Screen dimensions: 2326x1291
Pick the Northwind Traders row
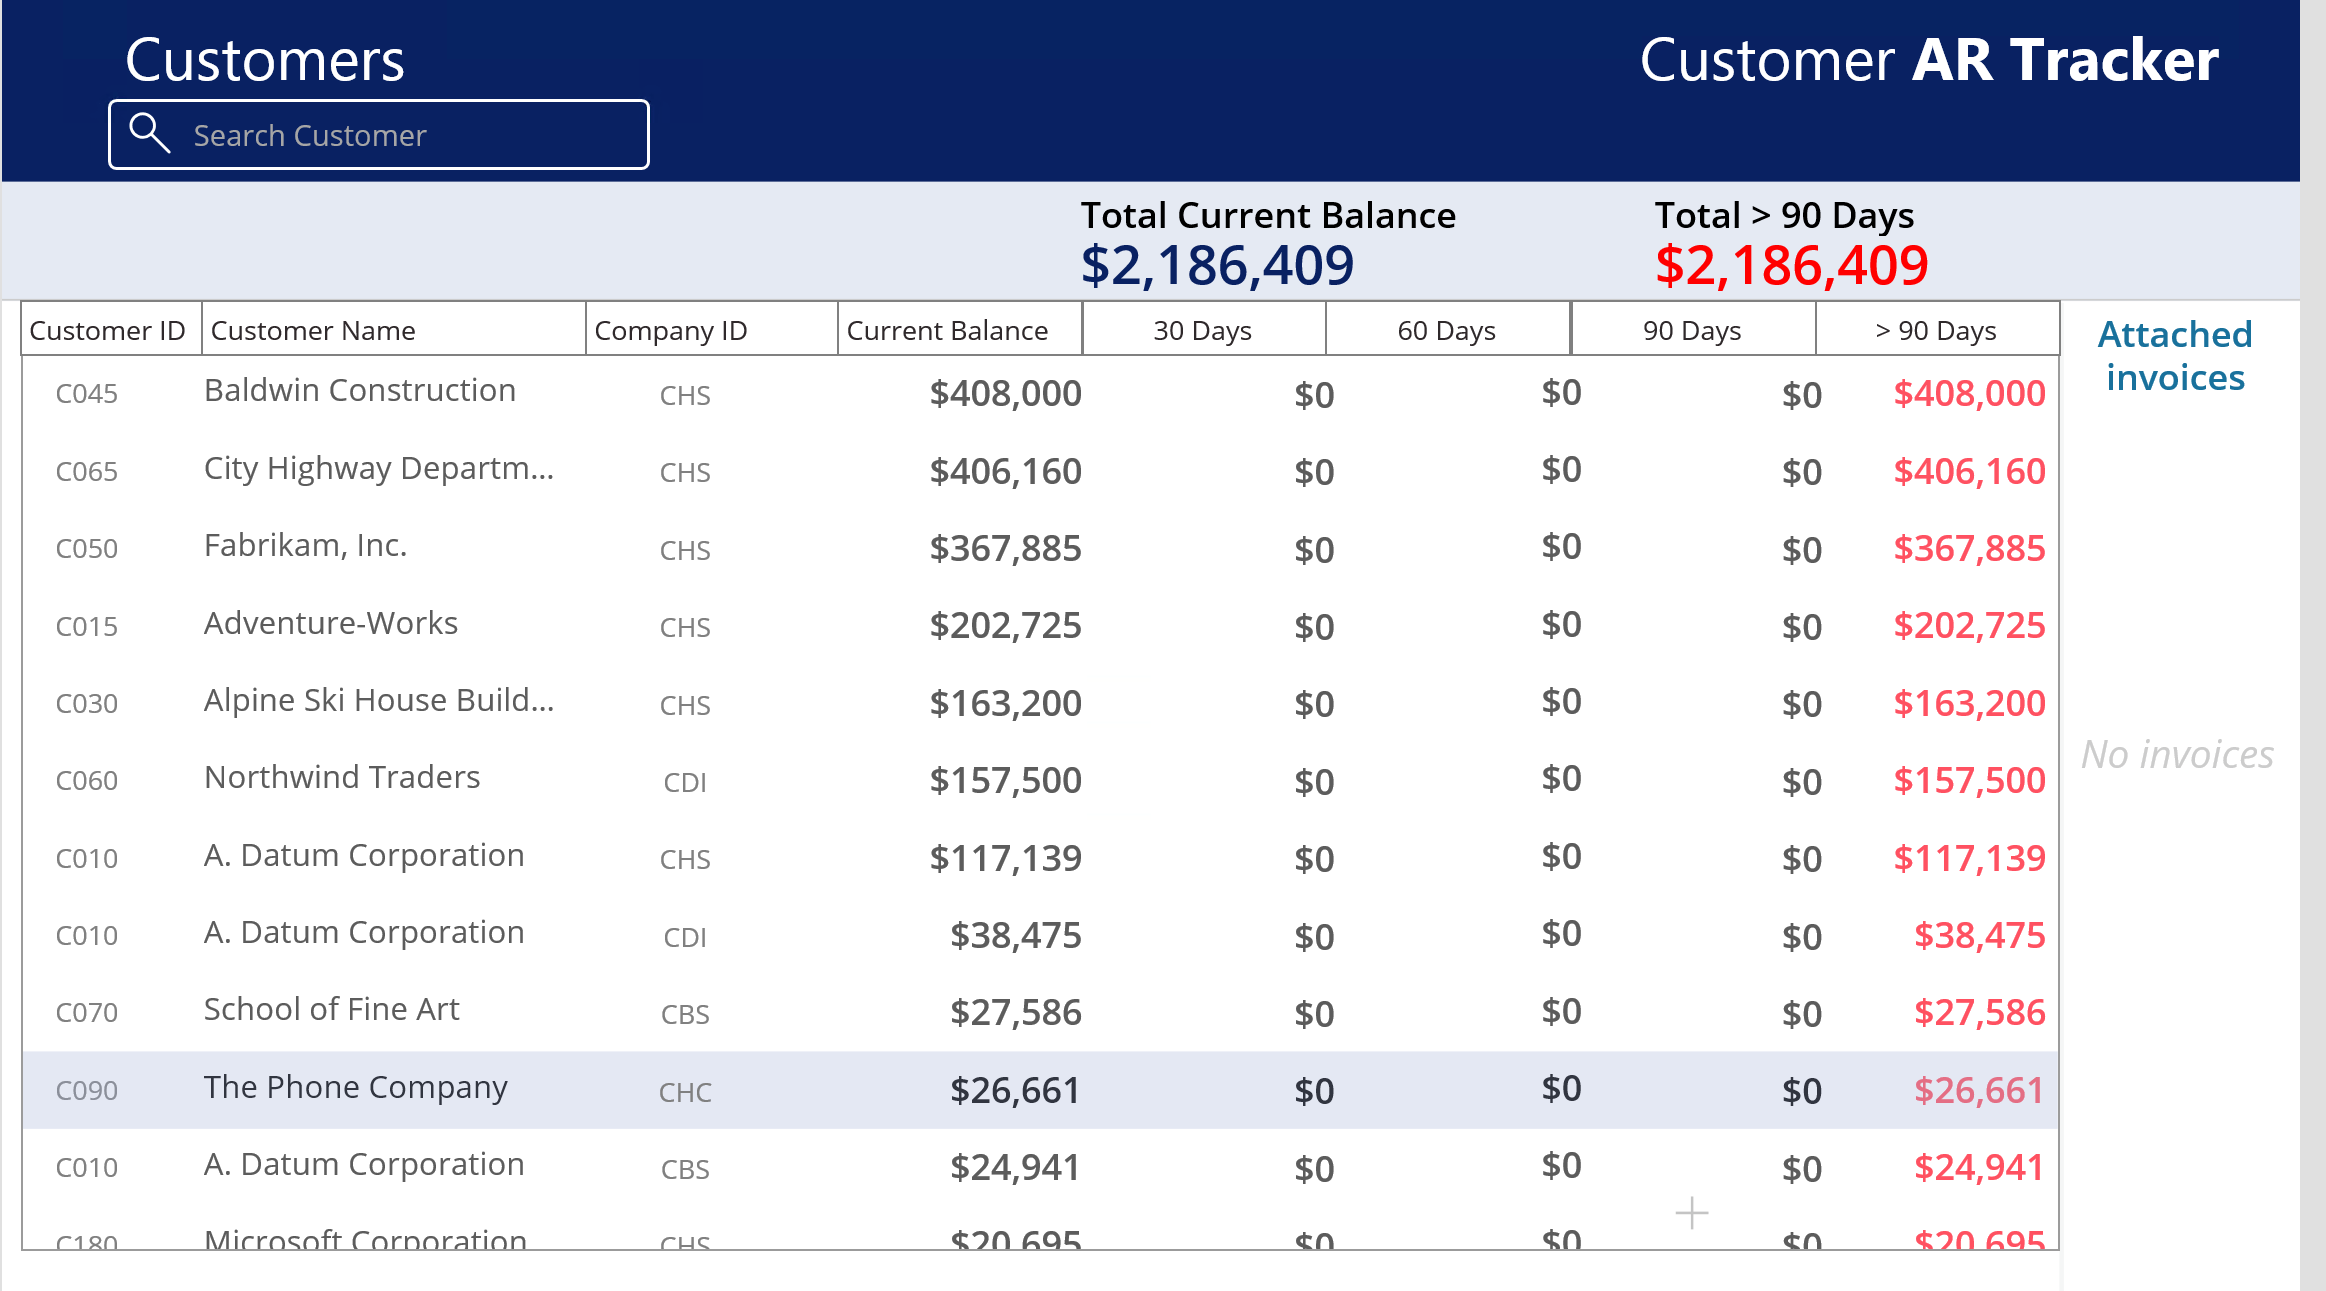[342, 778]
